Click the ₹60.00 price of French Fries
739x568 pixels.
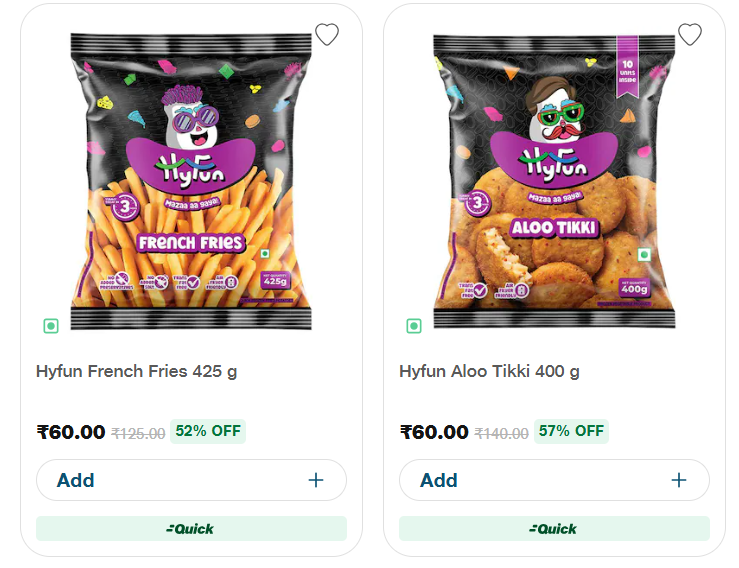(x=70, y=432)
